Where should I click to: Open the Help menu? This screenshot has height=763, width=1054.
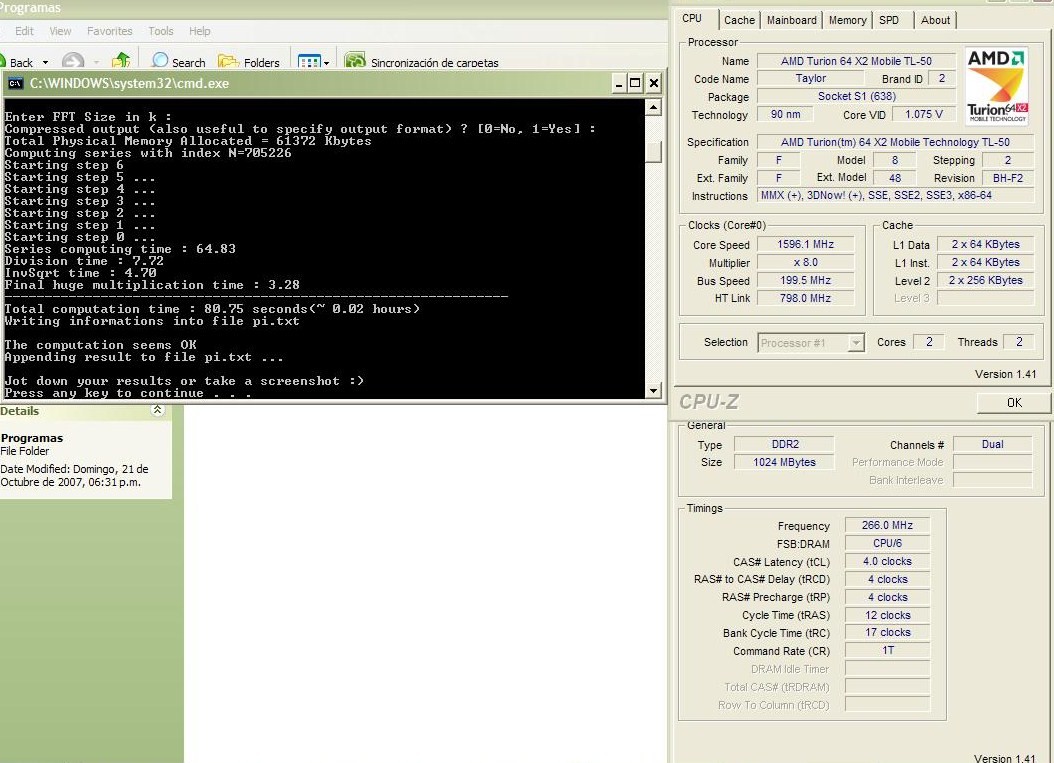pos(200,31)
